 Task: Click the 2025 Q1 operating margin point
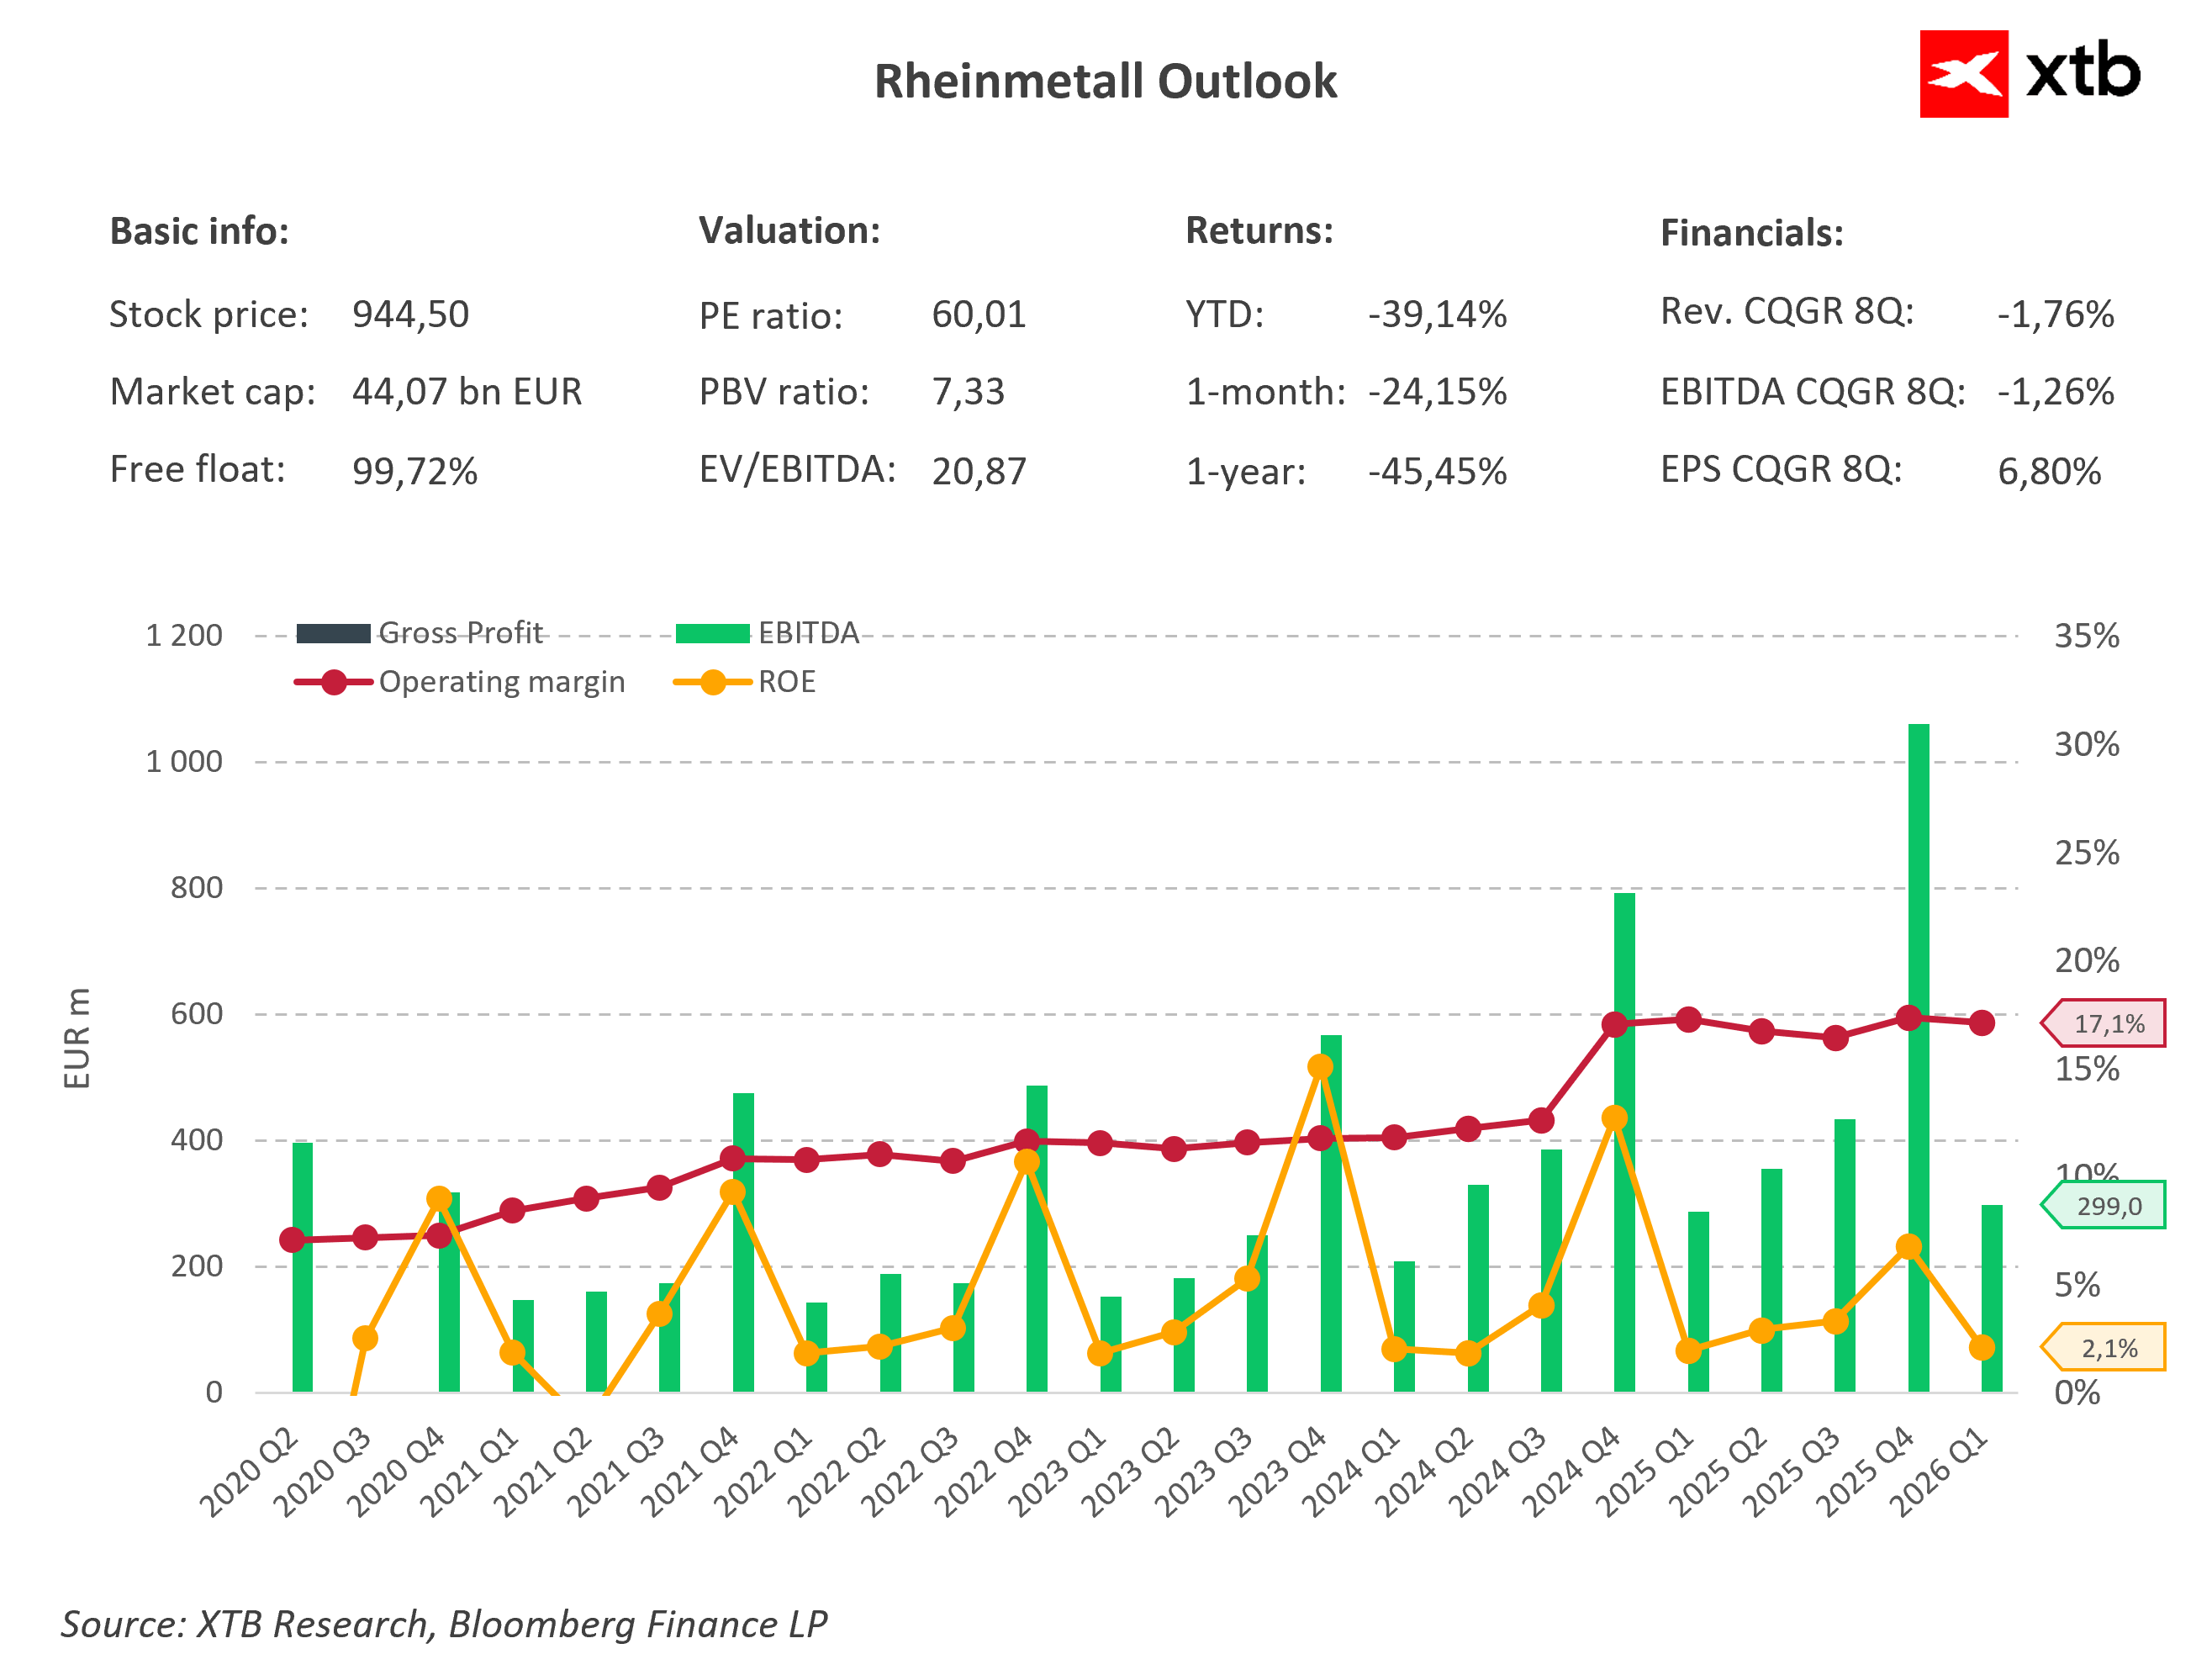[1688, 1020]
